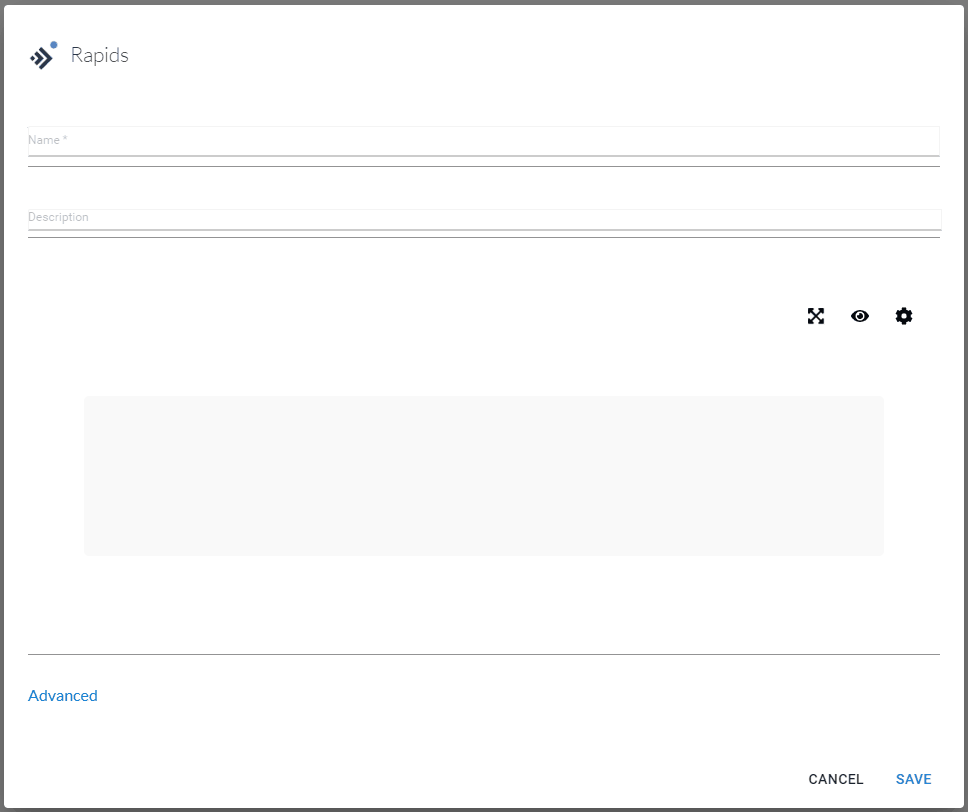
Task: Click CANCEL to dismiss the dialog
Action: pos(835,779)
